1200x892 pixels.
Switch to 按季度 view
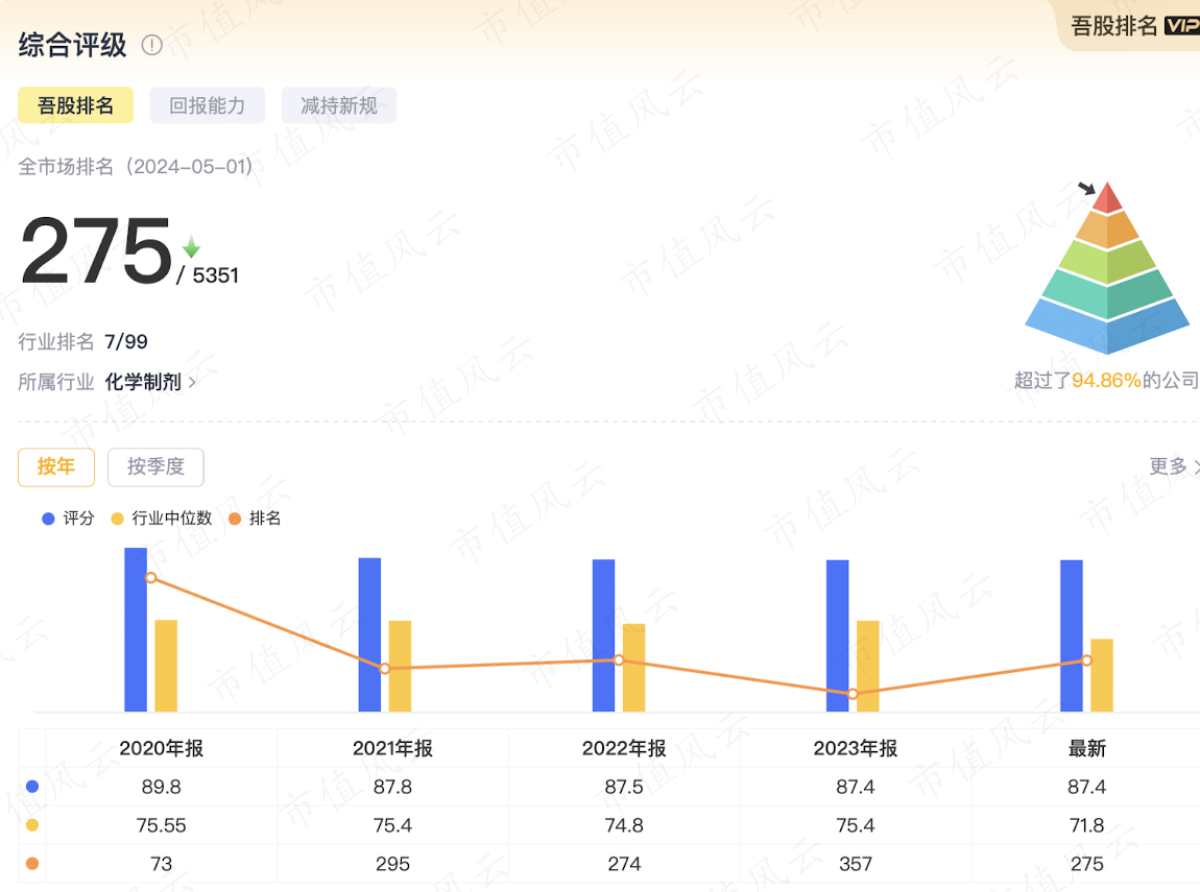(155, 467)
